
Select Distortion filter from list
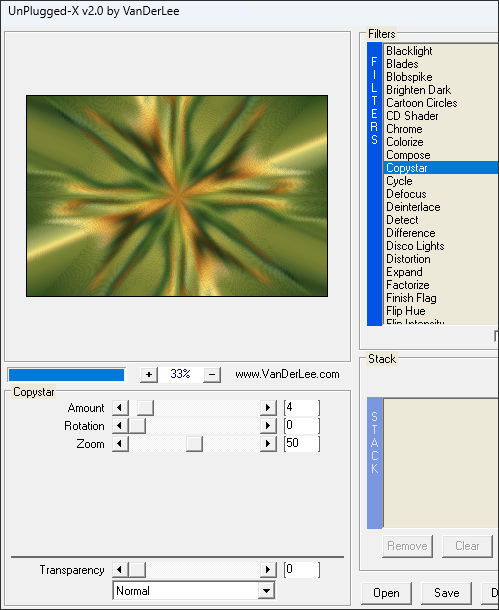pos(441,259)
